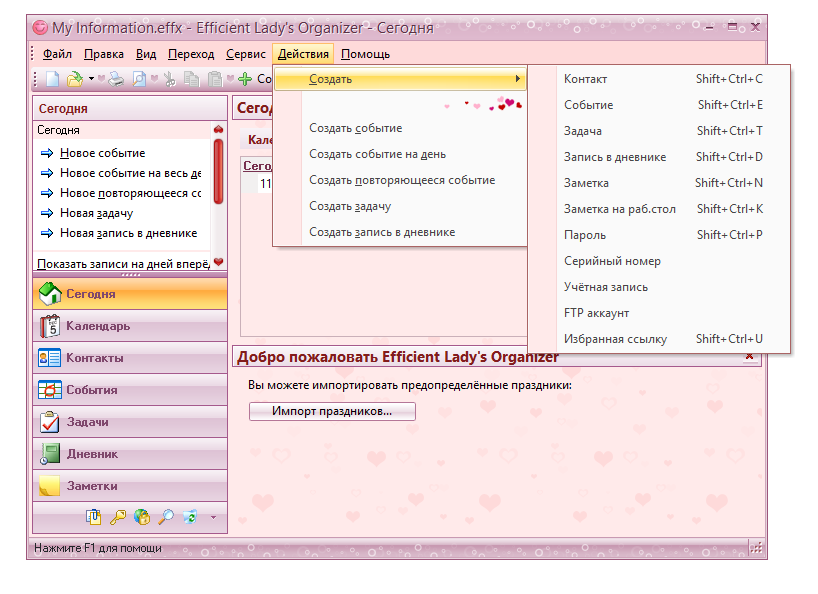The image size is (818, 594).
Task: Select Избранная ссылку submenu item
Action: [x=659, y=340]
